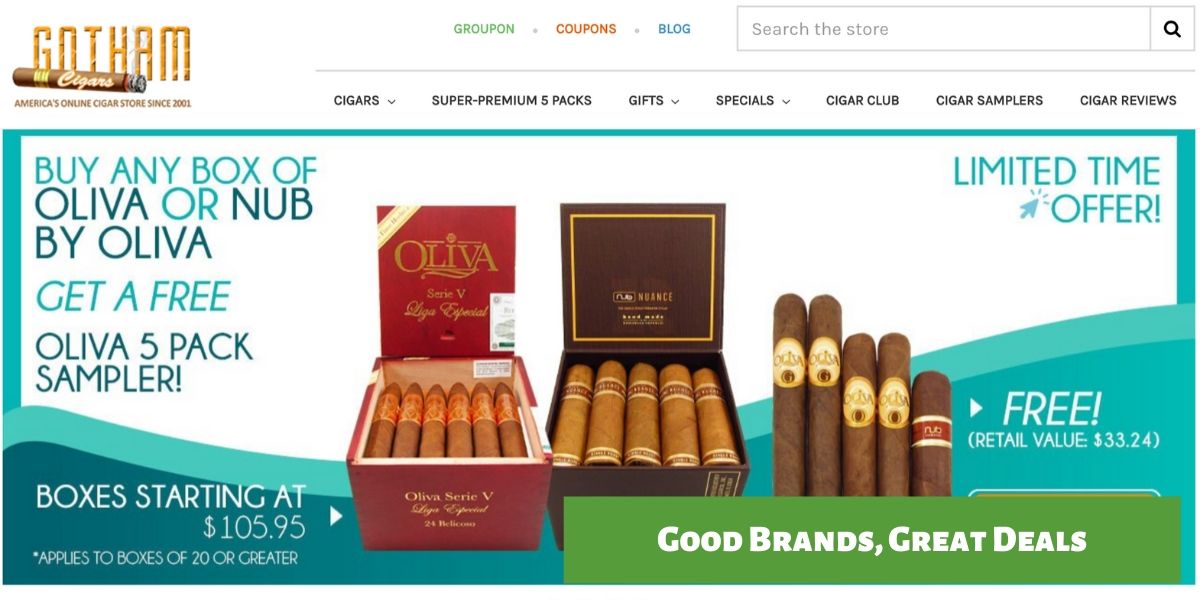Select the free five cigar sampler image

tap(862, 395)
